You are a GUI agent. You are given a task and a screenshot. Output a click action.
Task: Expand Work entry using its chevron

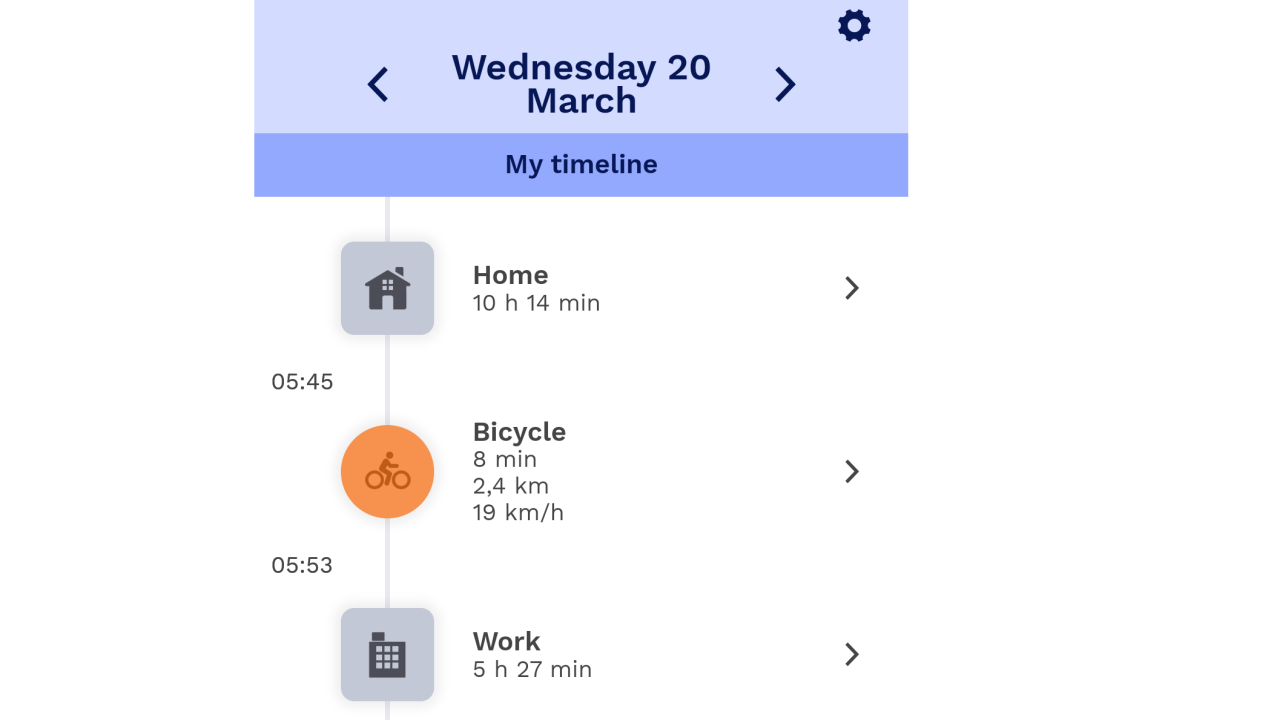tap(851, 655)
